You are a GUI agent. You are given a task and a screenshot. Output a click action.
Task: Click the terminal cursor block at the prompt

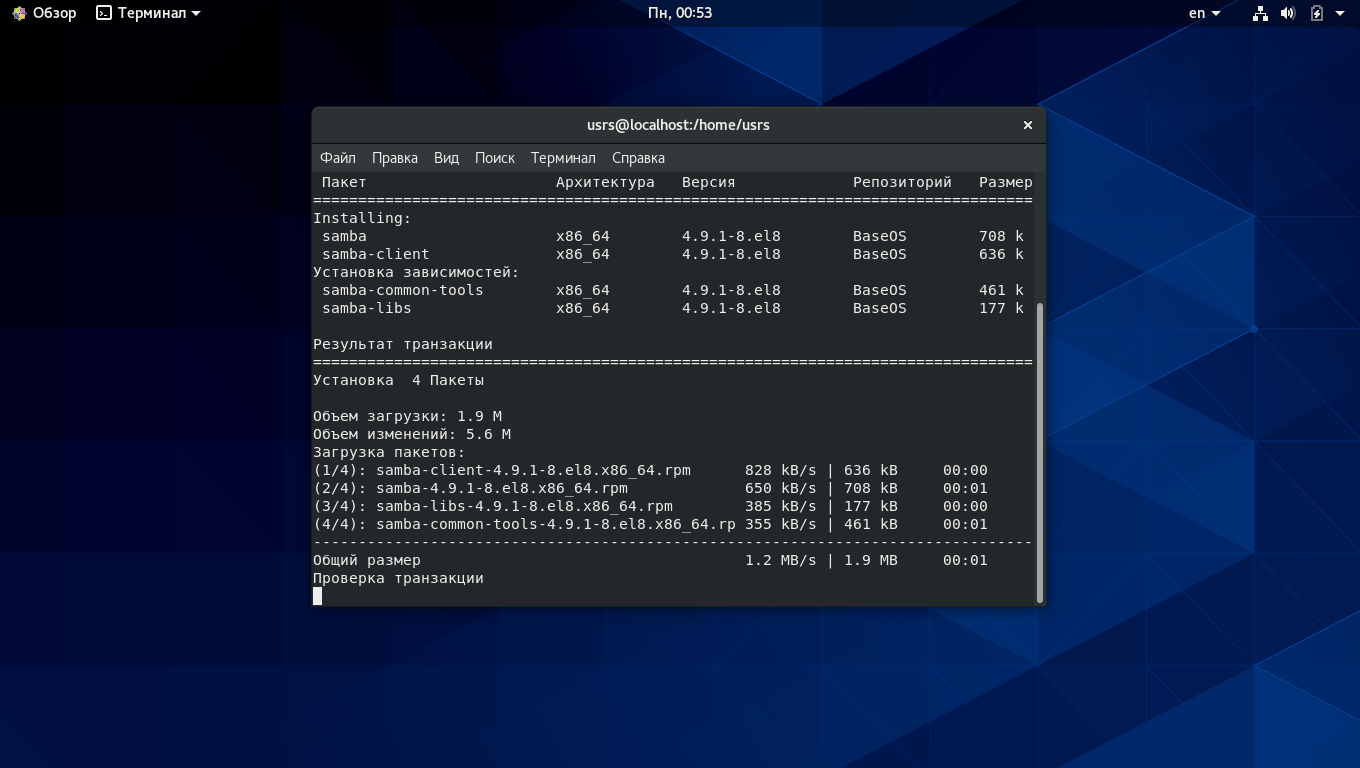coord(318,596)
